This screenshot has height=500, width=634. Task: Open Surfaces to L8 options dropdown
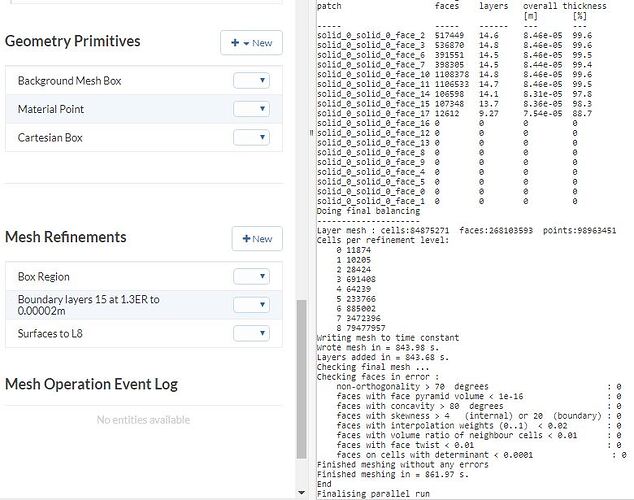click(252, 335)
